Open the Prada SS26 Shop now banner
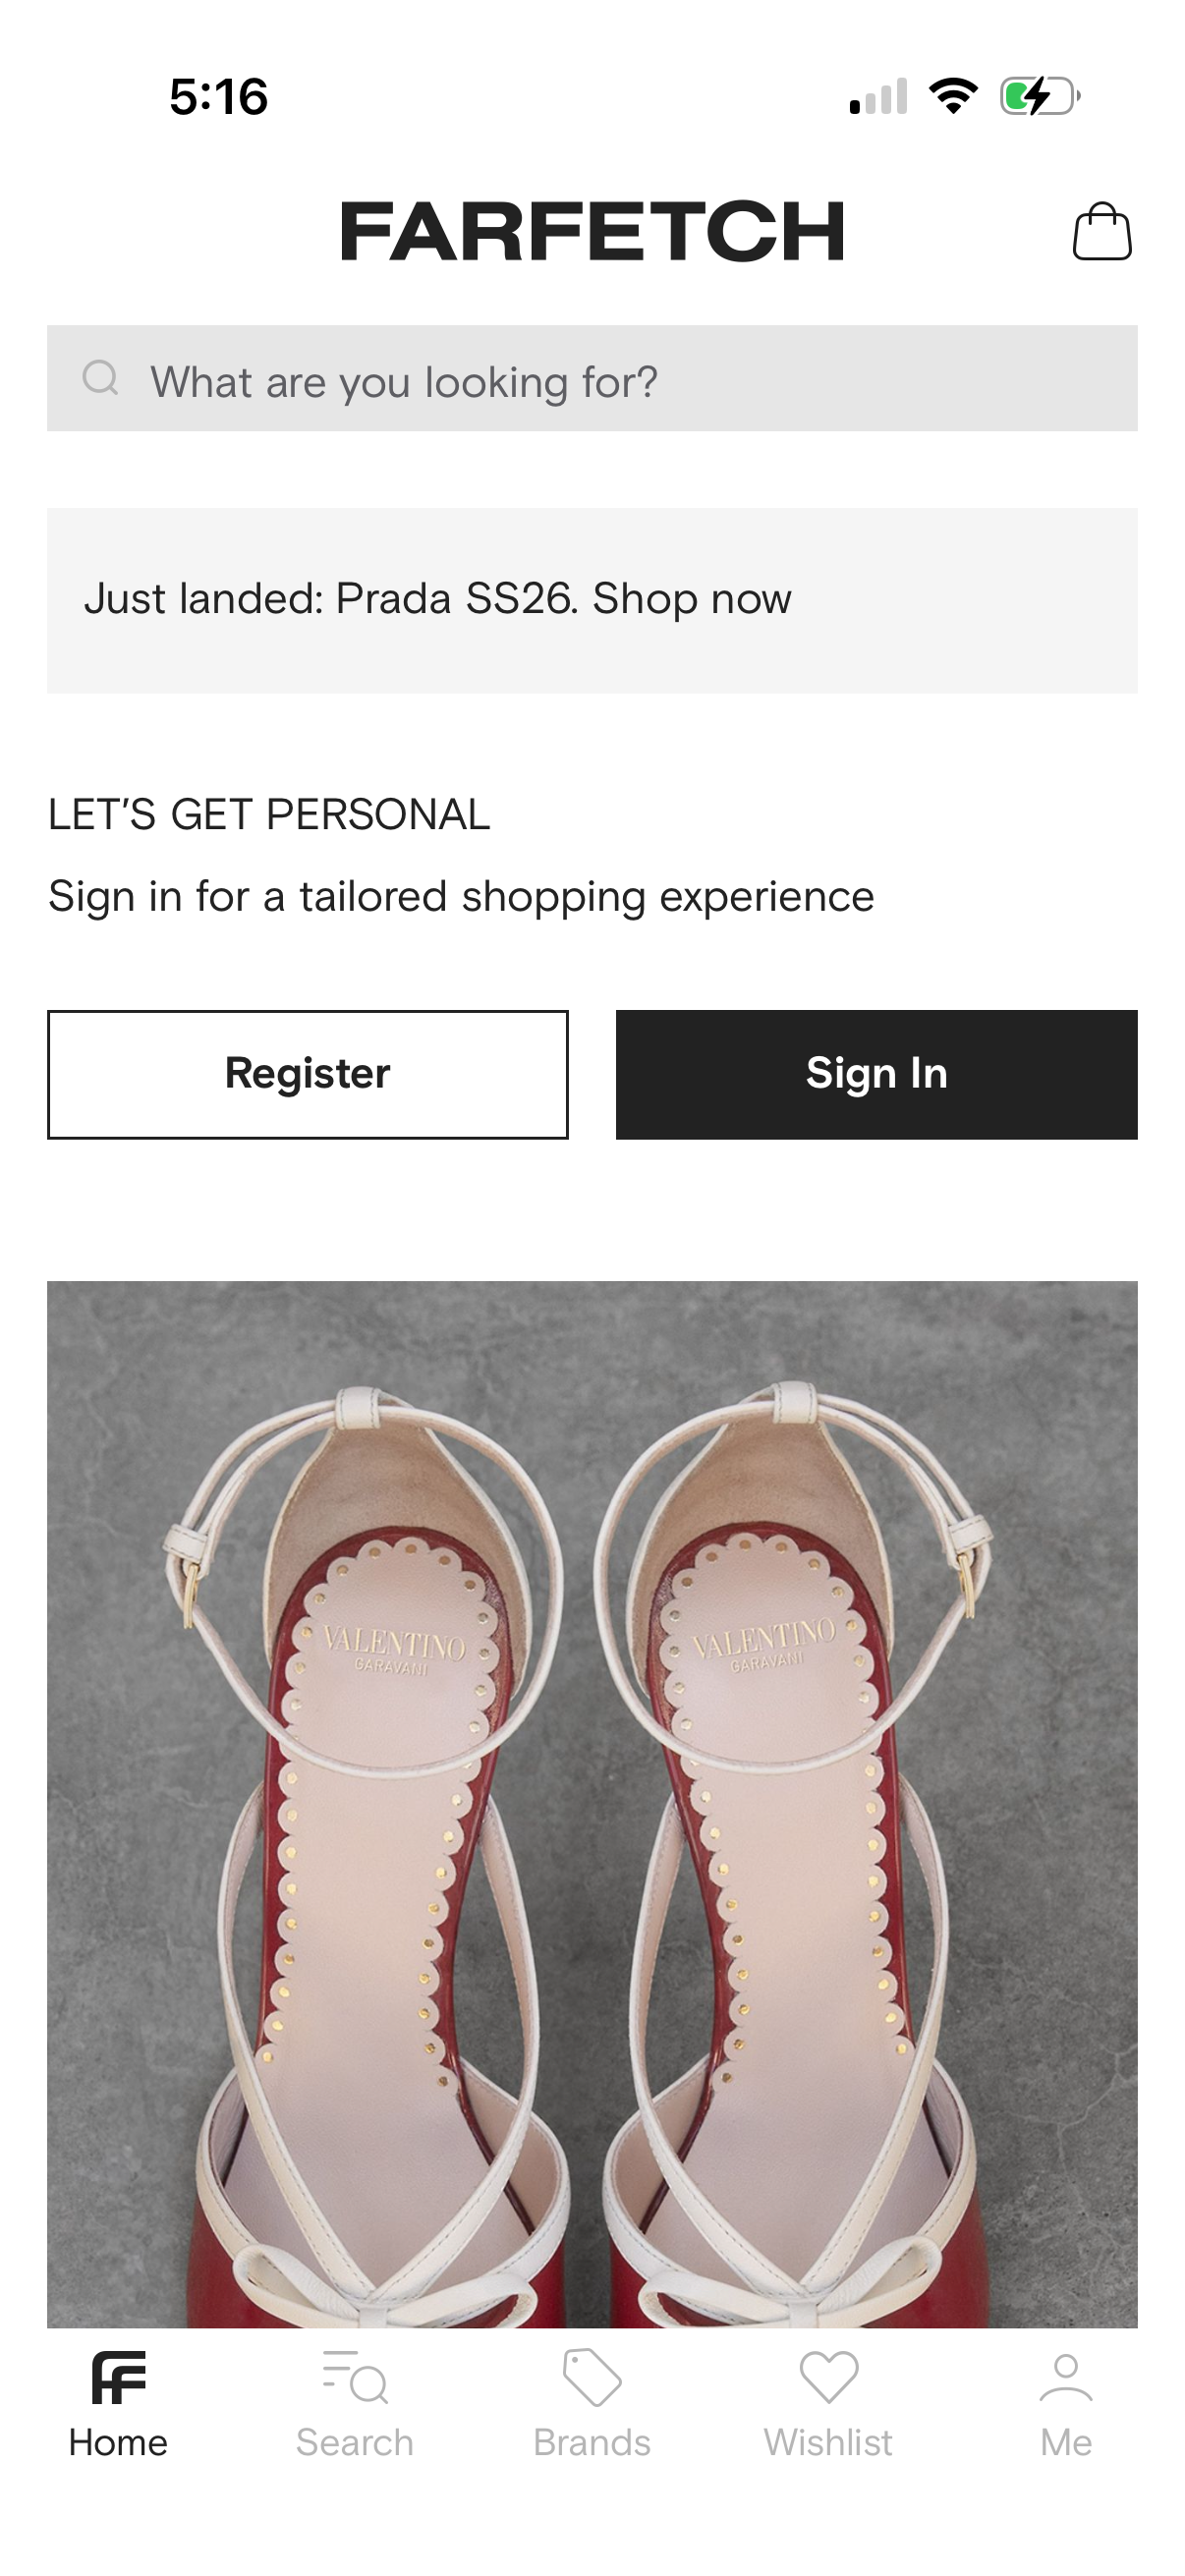This screenshot has width=1185, height=2576. 592,598
